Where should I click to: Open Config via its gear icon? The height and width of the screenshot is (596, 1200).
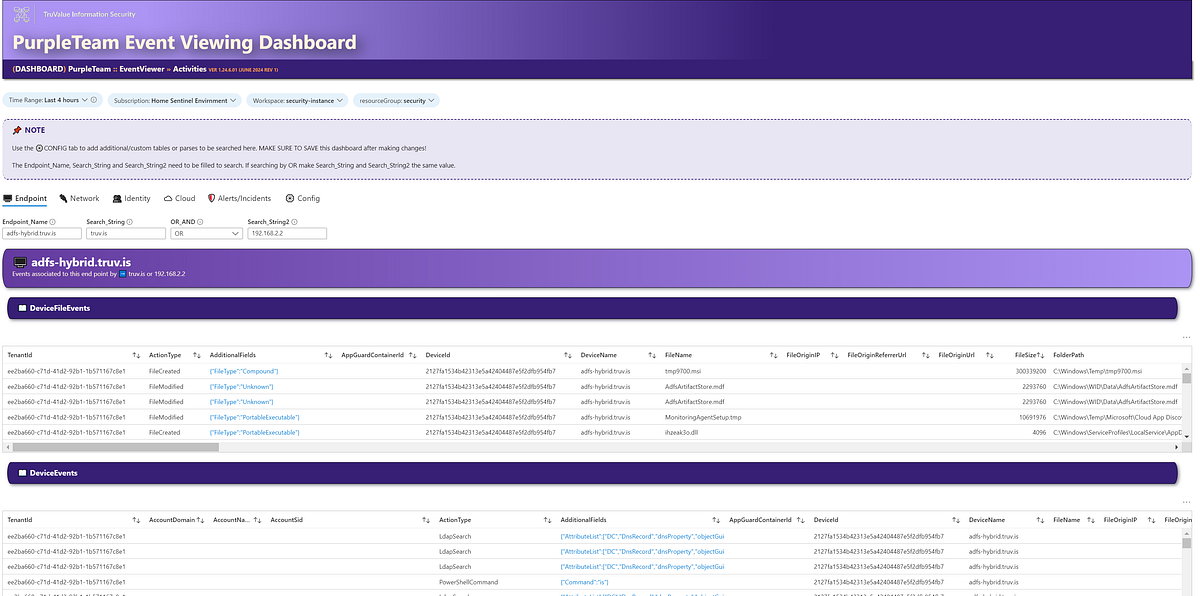(x=290, y=198)
